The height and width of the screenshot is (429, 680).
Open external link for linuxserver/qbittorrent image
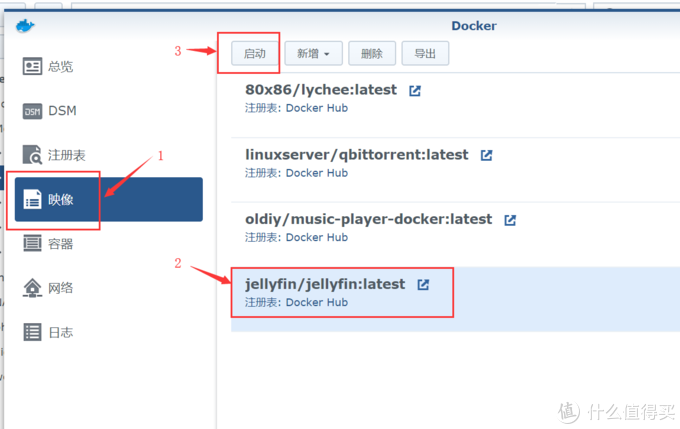pos(486,155)
